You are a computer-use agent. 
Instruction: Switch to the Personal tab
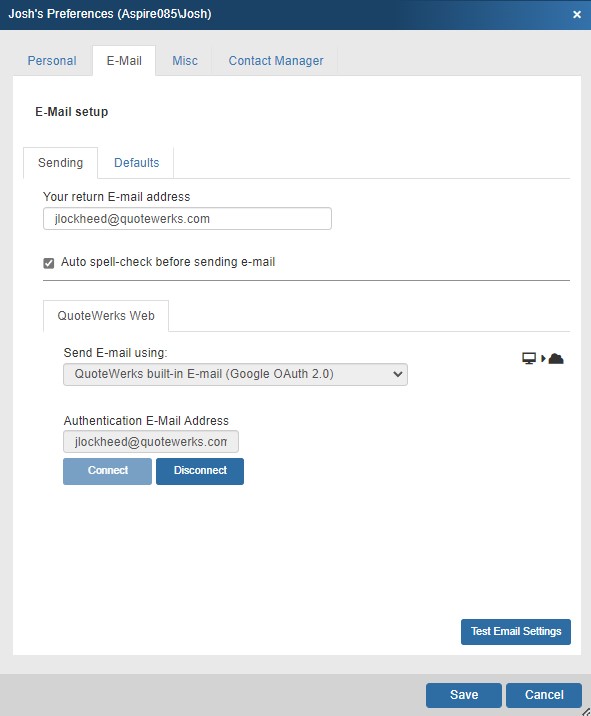tap(52, 61)
